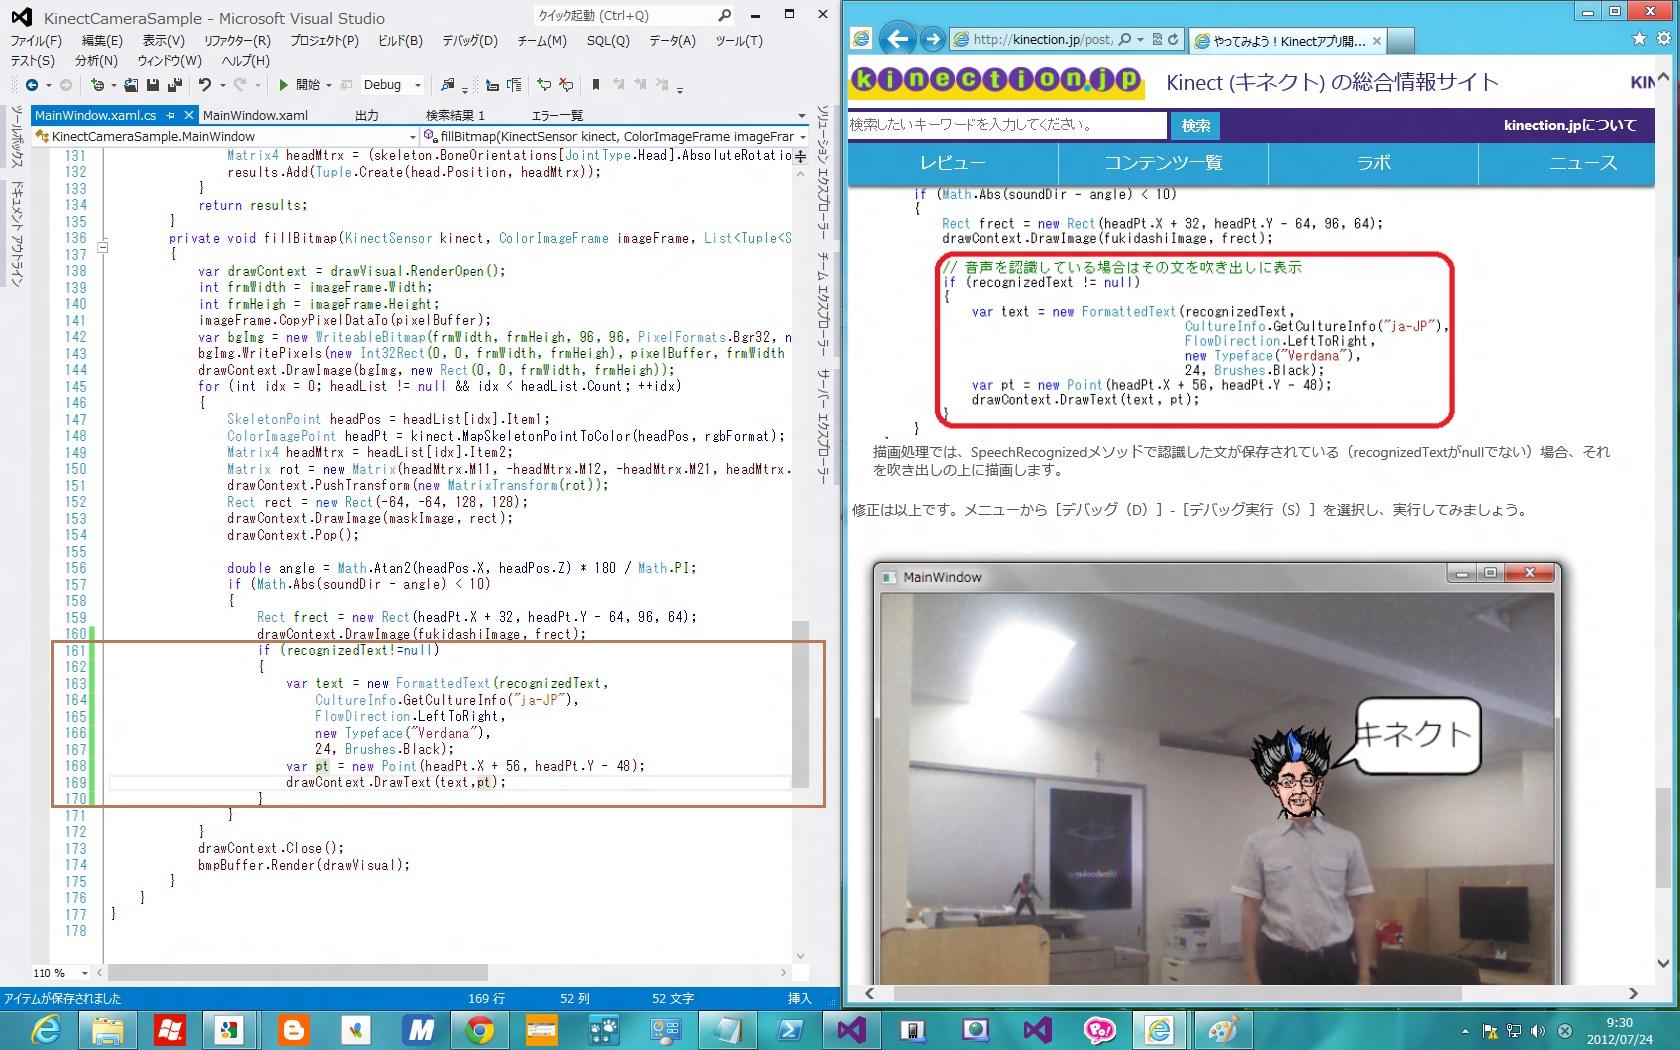Open Internet Explorer favorites star

coord(1638,39)
